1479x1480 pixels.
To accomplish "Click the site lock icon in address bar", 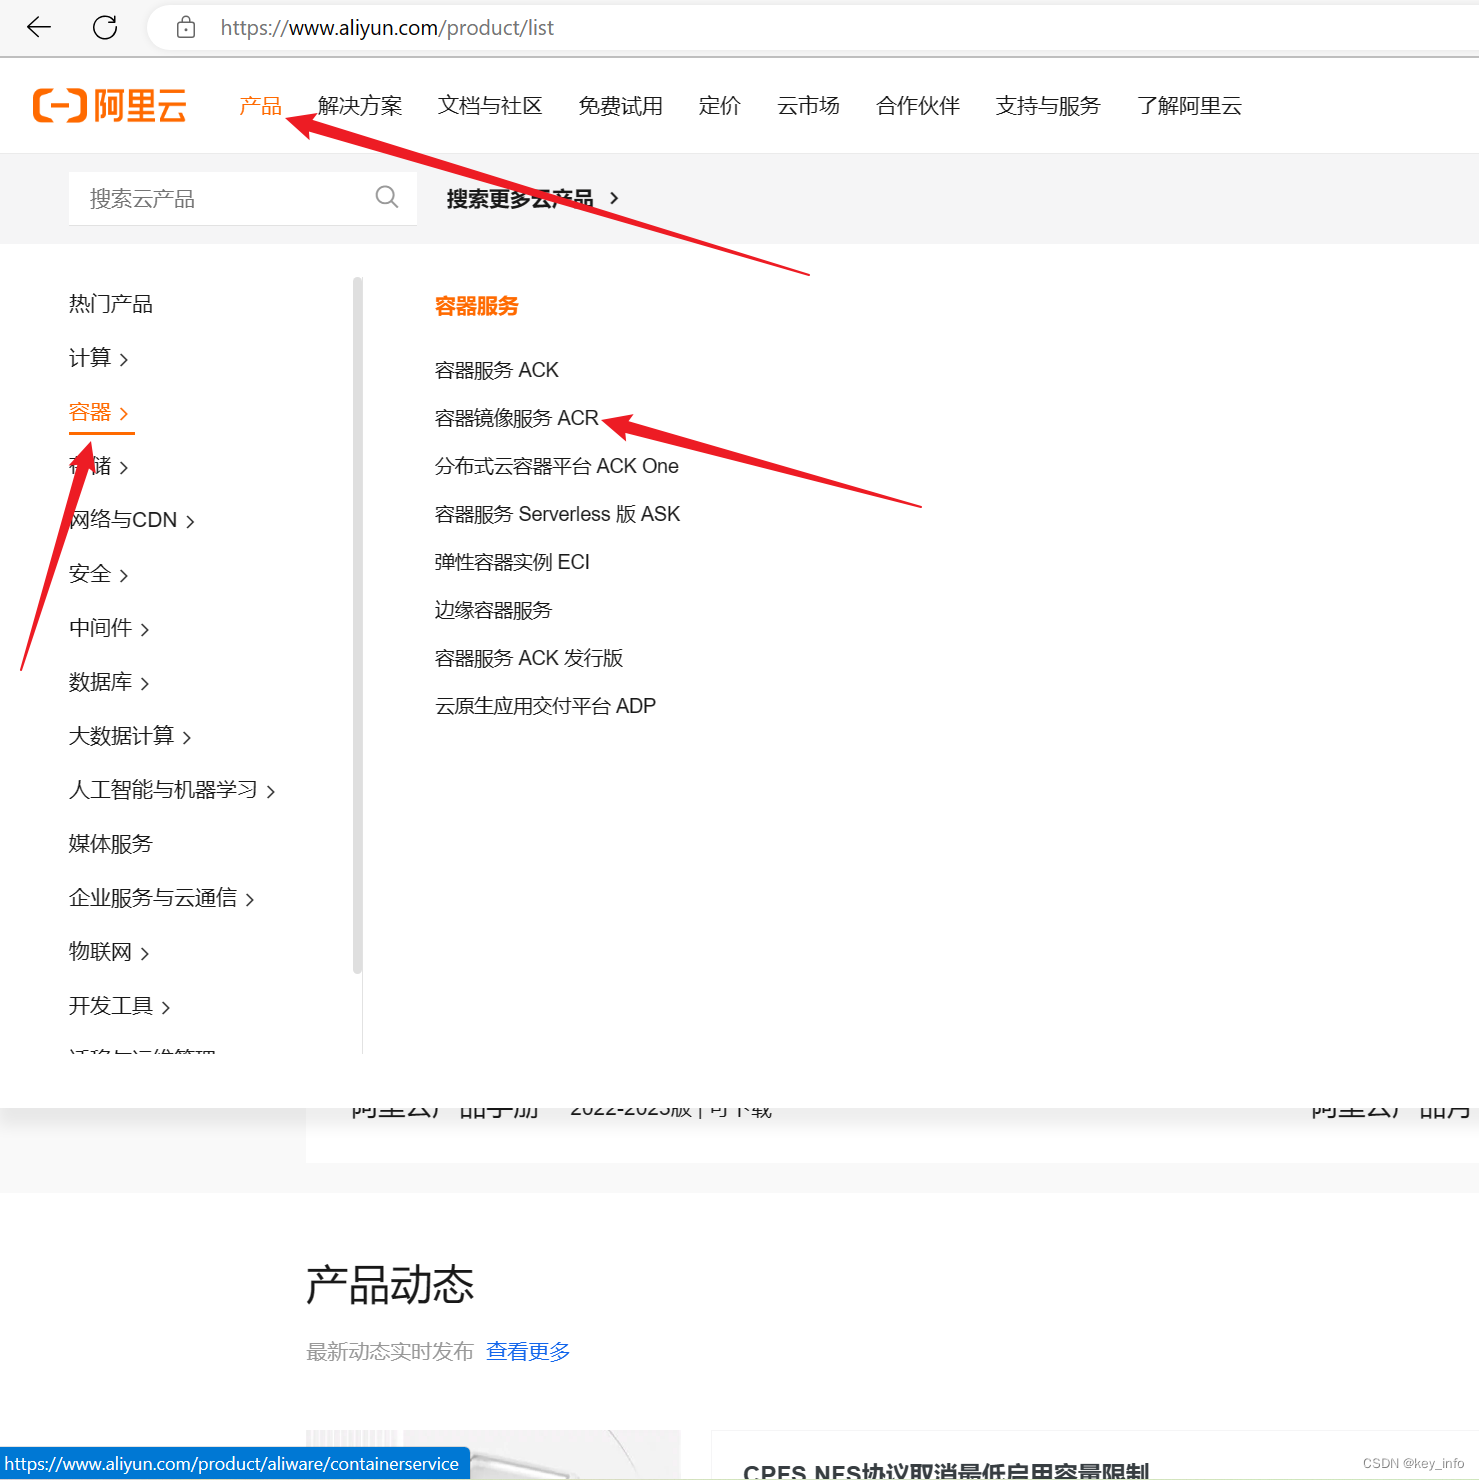I will (186, 27).
